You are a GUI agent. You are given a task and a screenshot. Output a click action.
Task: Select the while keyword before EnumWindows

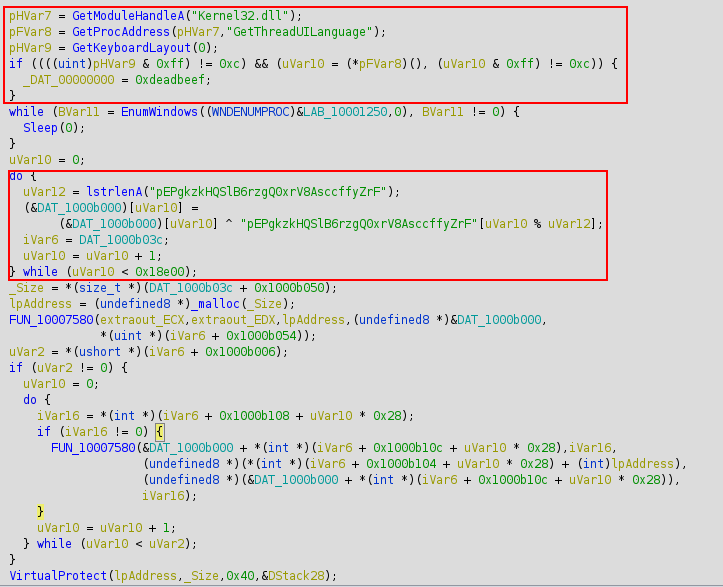pyautogui.click(x=26, y=112)
